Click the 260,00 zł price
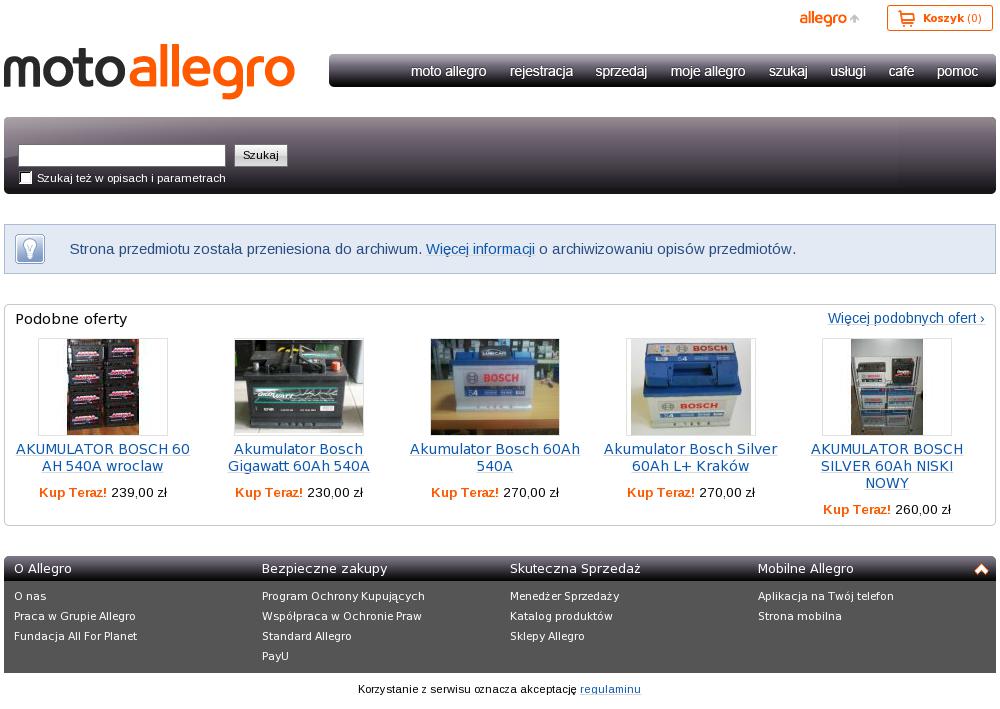Image resolution: width=1000 pixels, height=709 pixels. (923, 510)
